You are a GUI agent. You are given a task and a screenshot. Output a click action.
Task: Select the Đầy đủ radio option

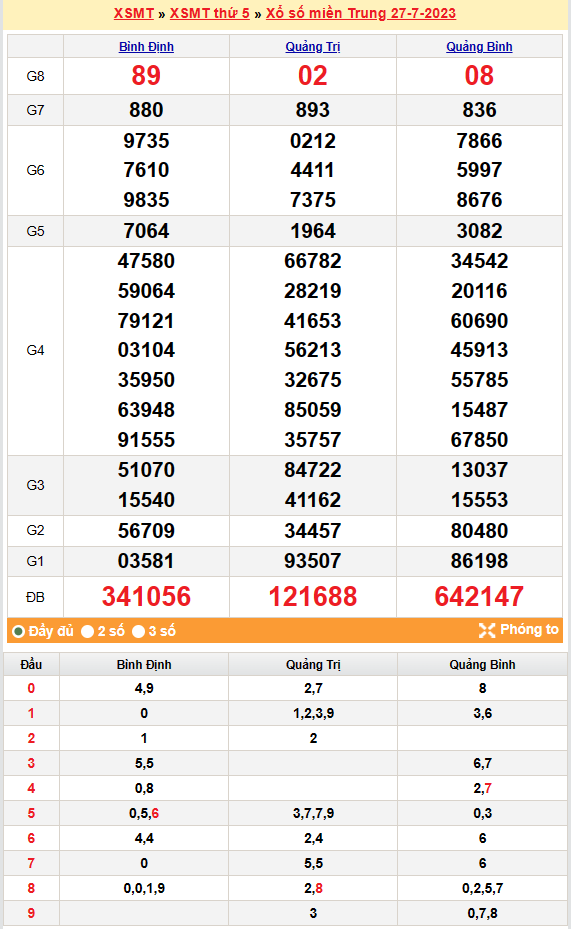(18, 632)
